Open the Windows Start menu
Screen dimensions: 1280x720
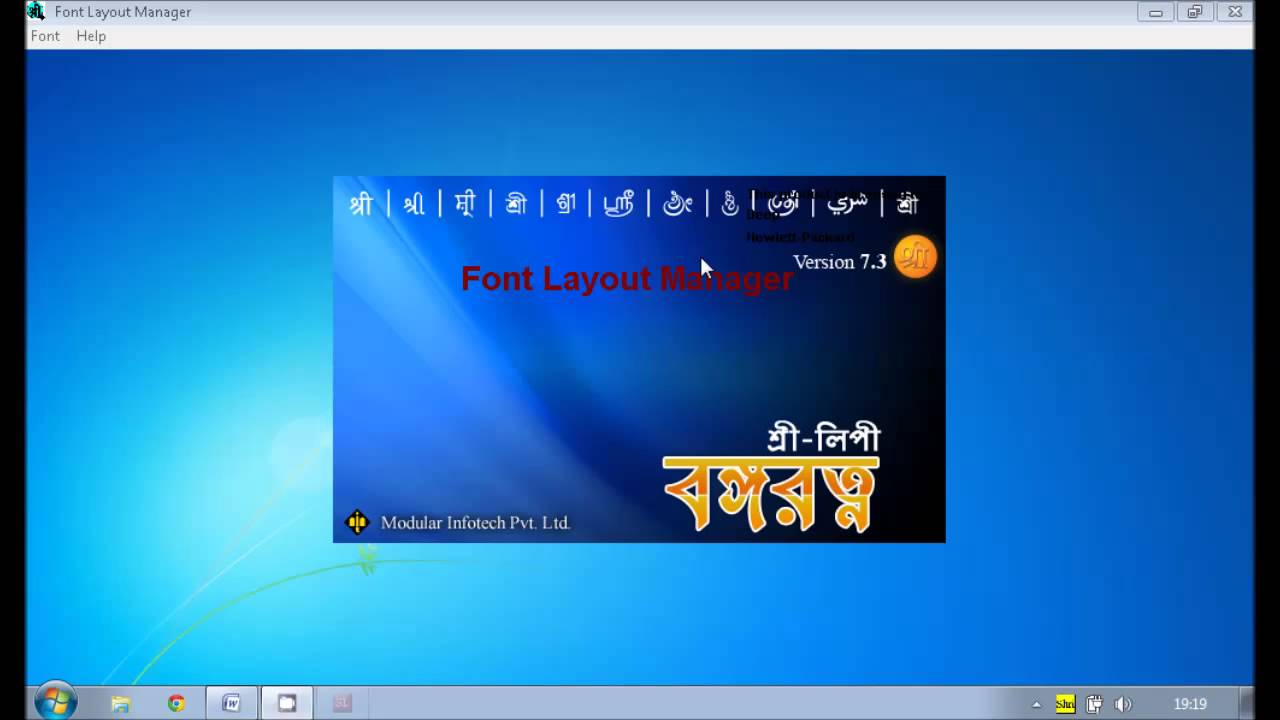(x=56, y=702)
